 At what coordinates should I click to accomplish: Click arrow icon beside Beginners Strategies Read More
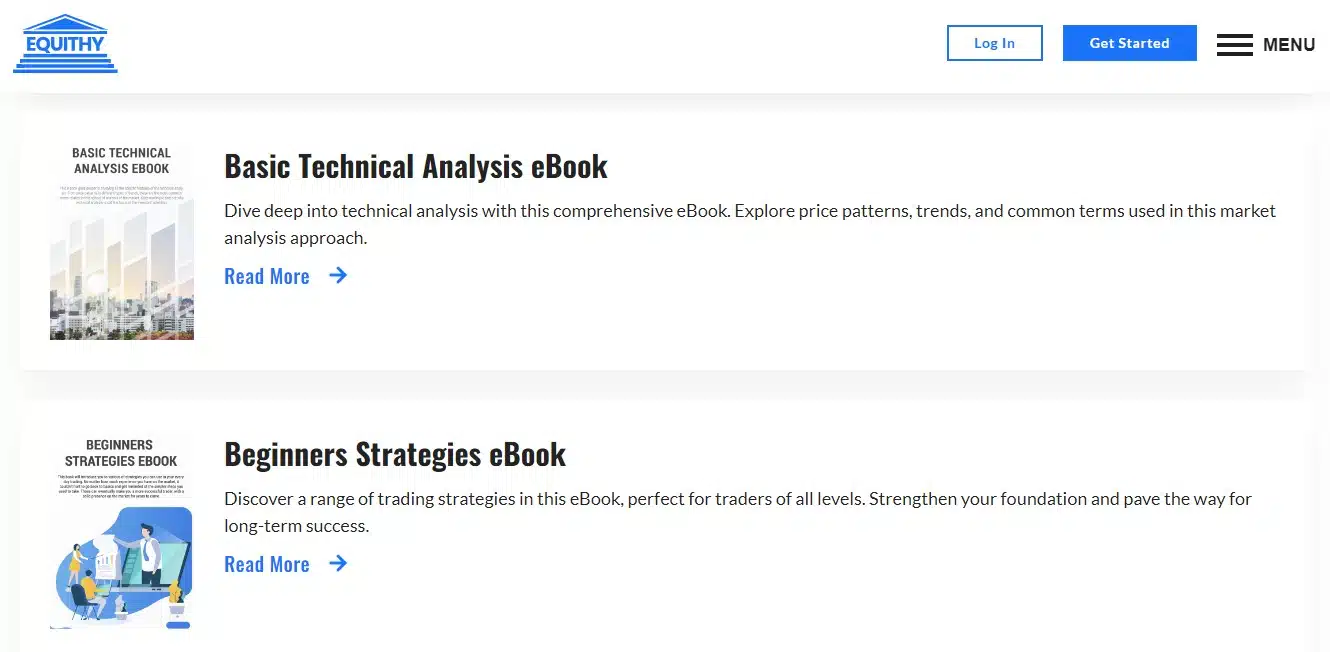338,563
